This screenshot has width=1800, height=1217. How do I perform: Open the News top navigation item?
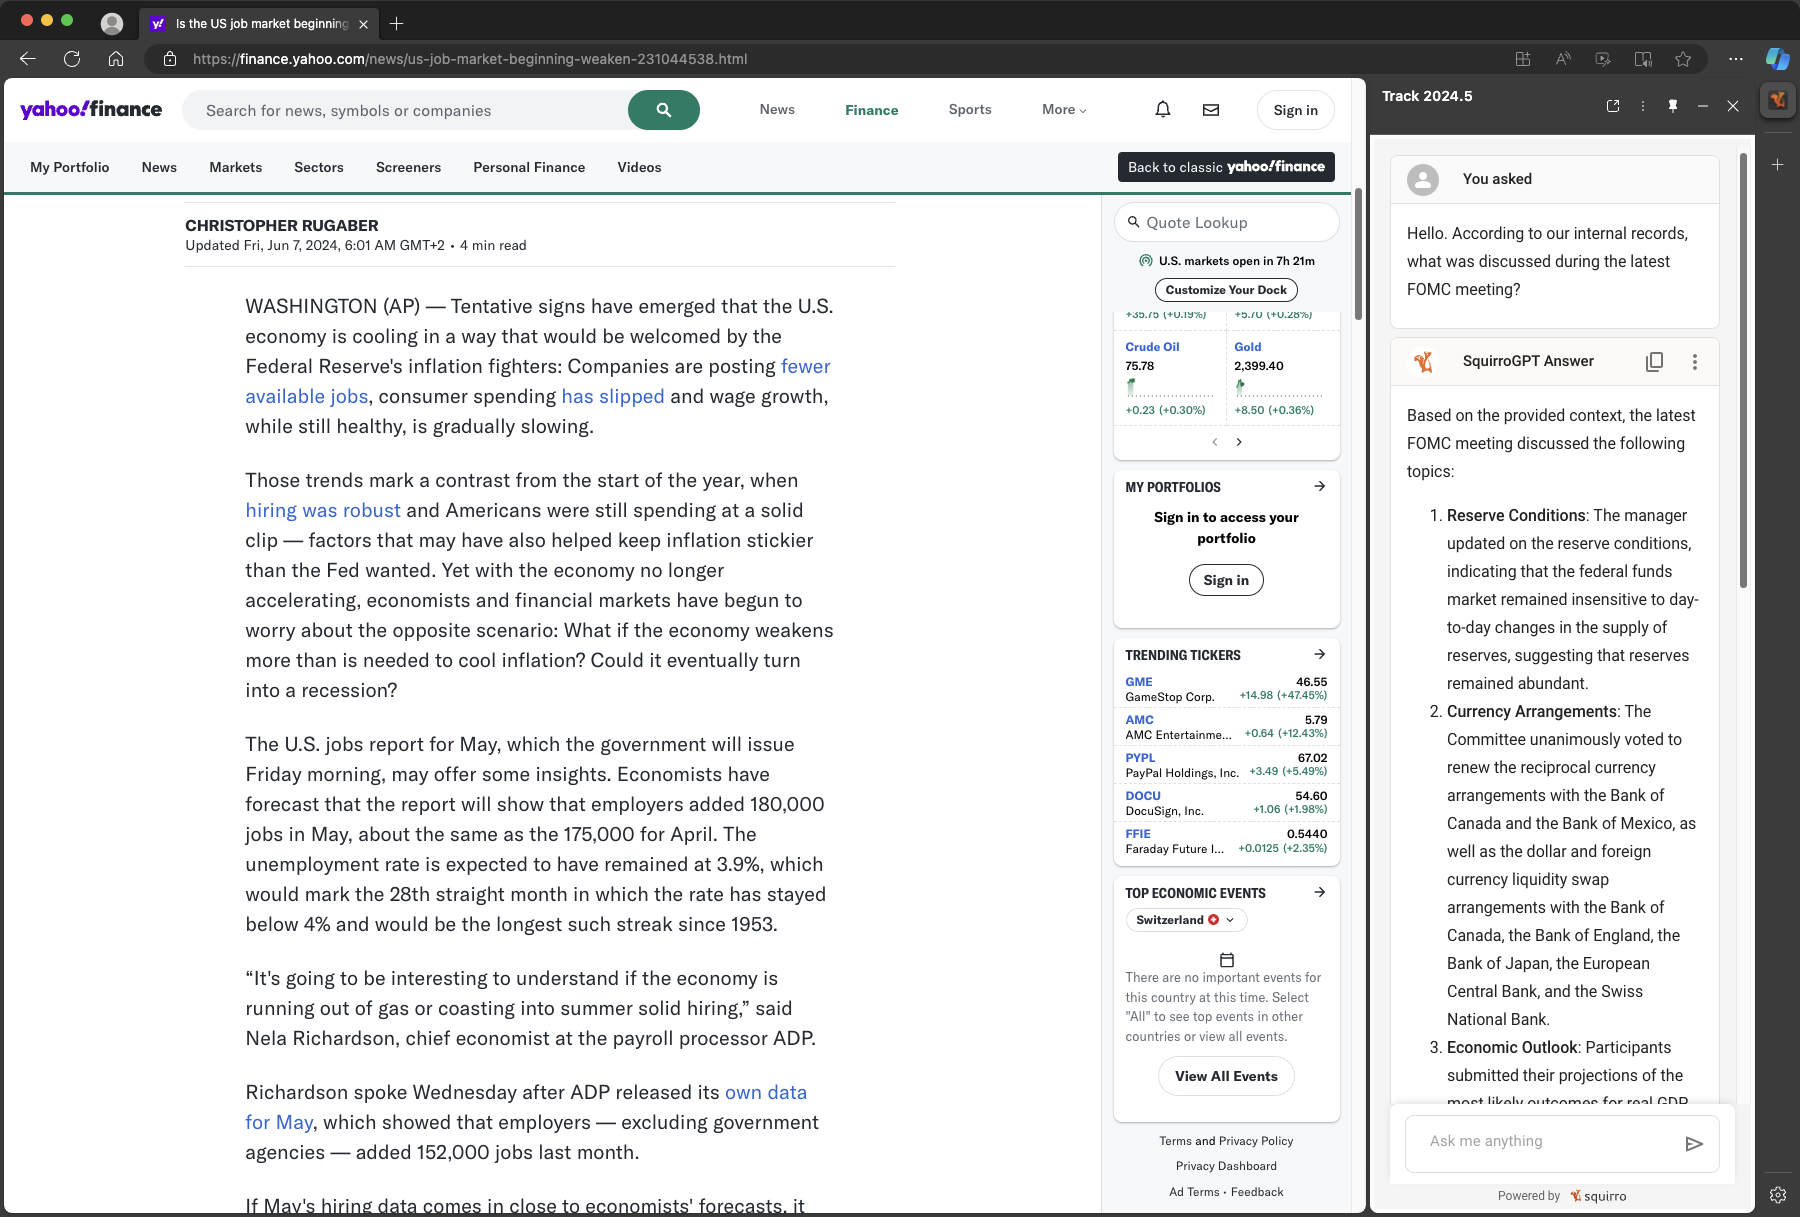pos(777,110)
